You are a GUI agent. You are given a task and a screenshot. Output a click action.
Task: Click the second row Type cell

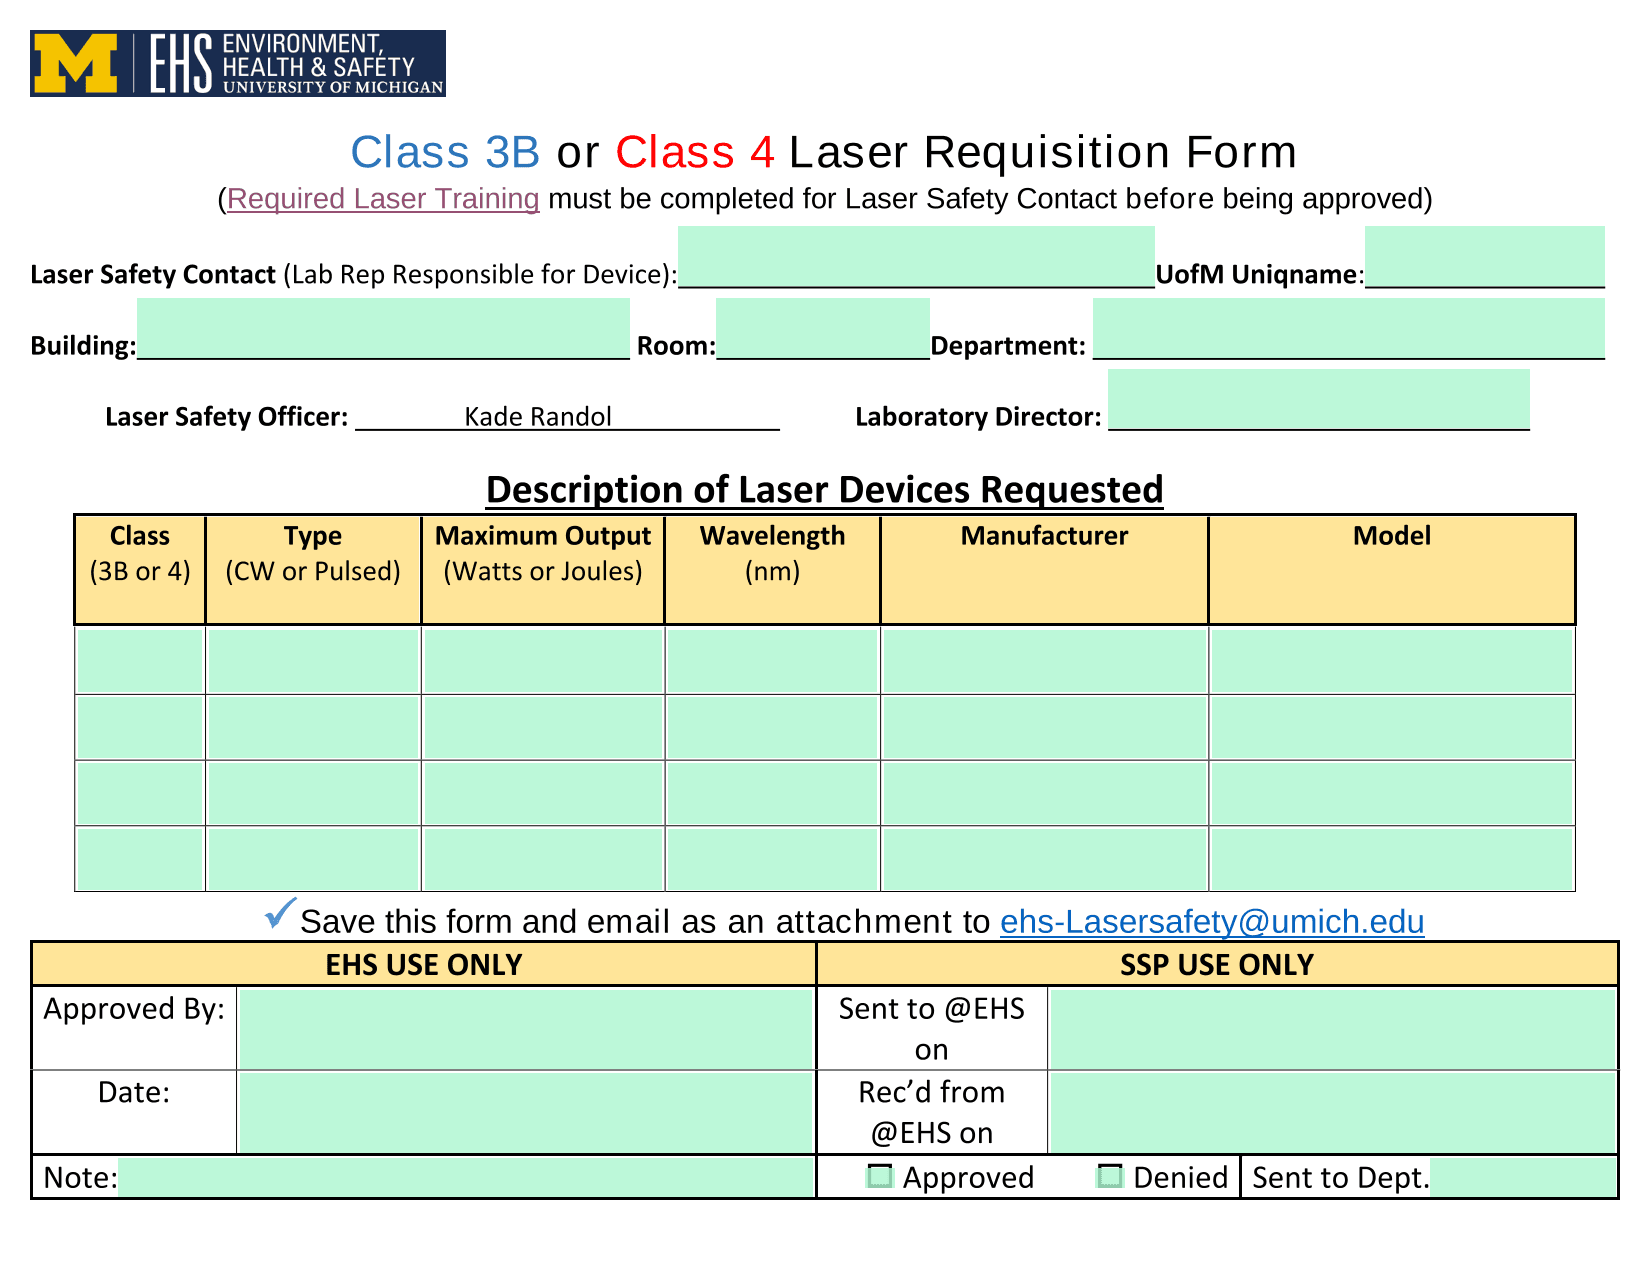(x=313, y=727)
